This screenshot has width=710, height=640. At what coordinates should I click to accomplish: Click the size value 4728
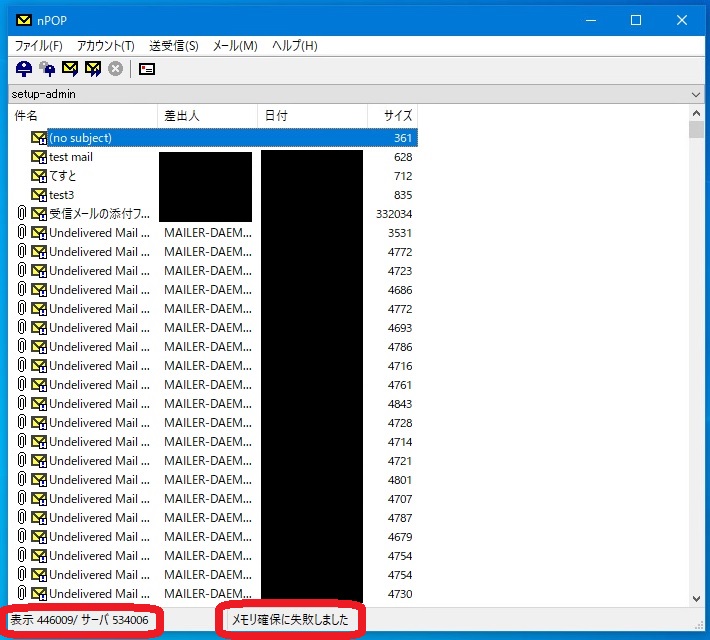click(x=400, y=423)
